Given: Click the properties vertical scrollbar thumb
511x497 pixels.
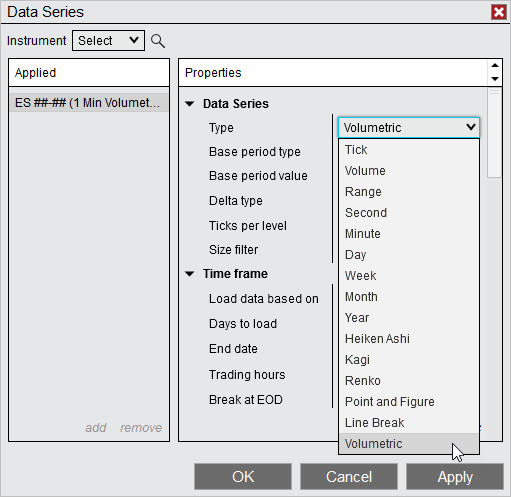Looking at the screenshot, I should pyautogui.click(x=494, y=133).
